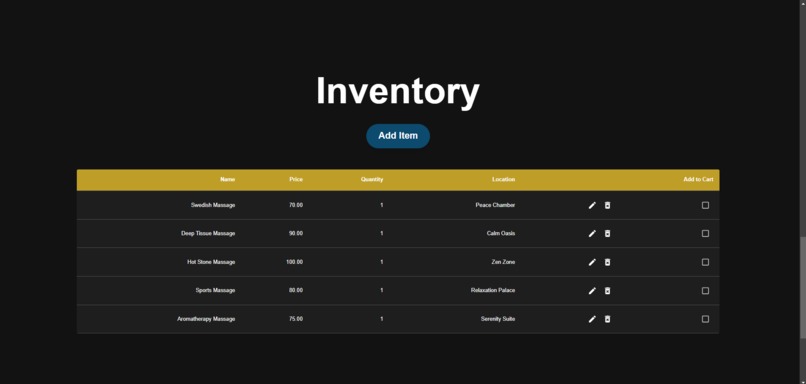The image size is (806, 384).
Task: Edit the Deep Tissue Massage row
Action: click(x=592, y=234)
